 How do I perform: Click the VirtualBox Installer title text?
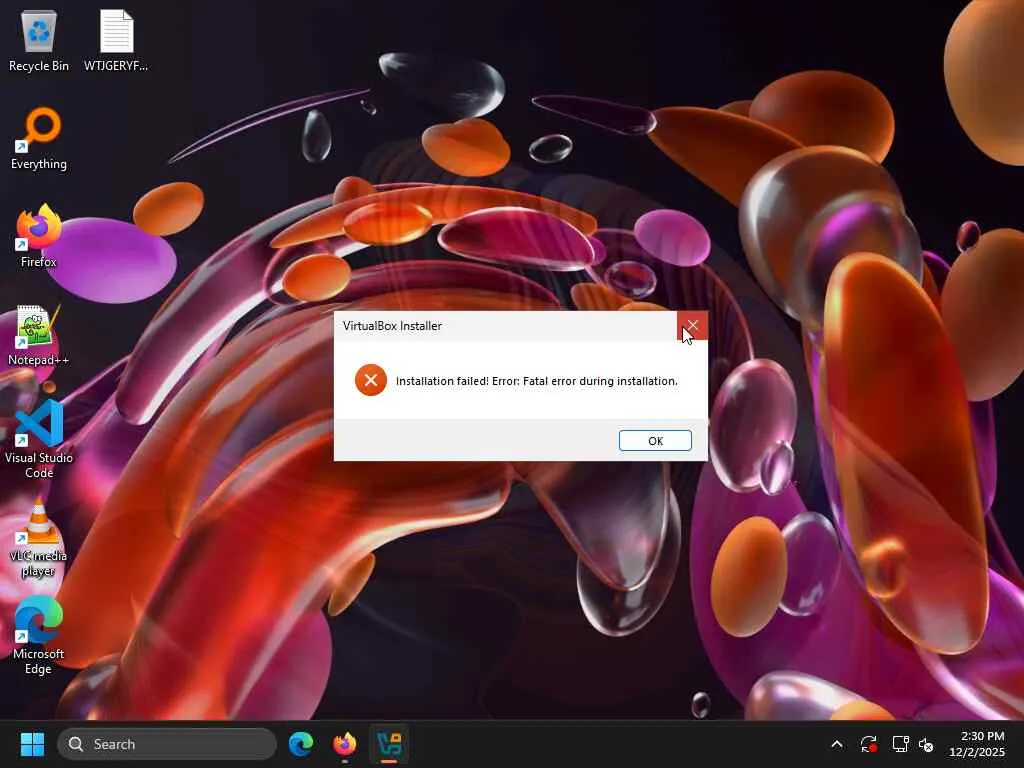click(x=392, y=326)
